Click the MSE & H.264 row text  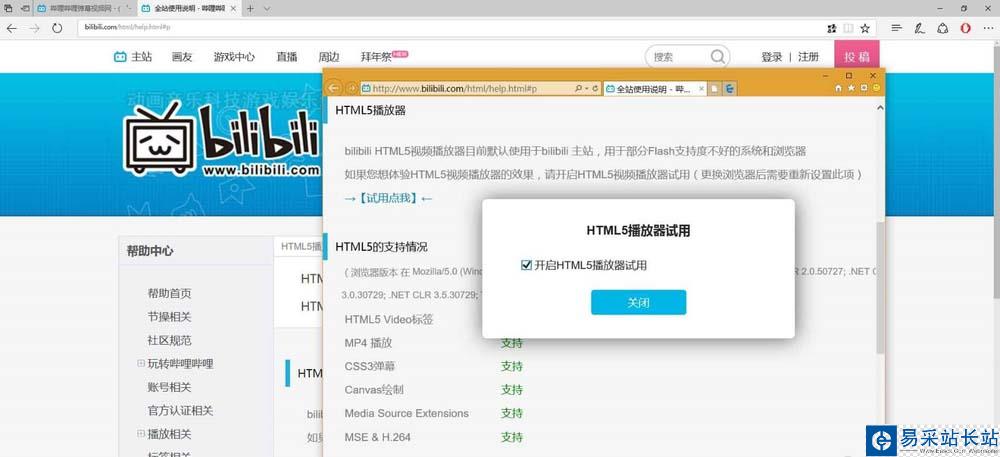click(378, 437)
